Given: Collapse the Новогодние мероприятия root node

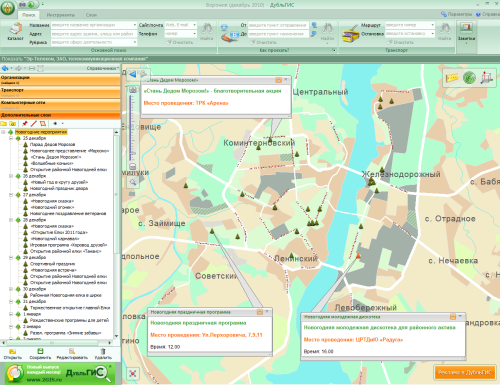Looking at the screenshot, I should point(3,132).
